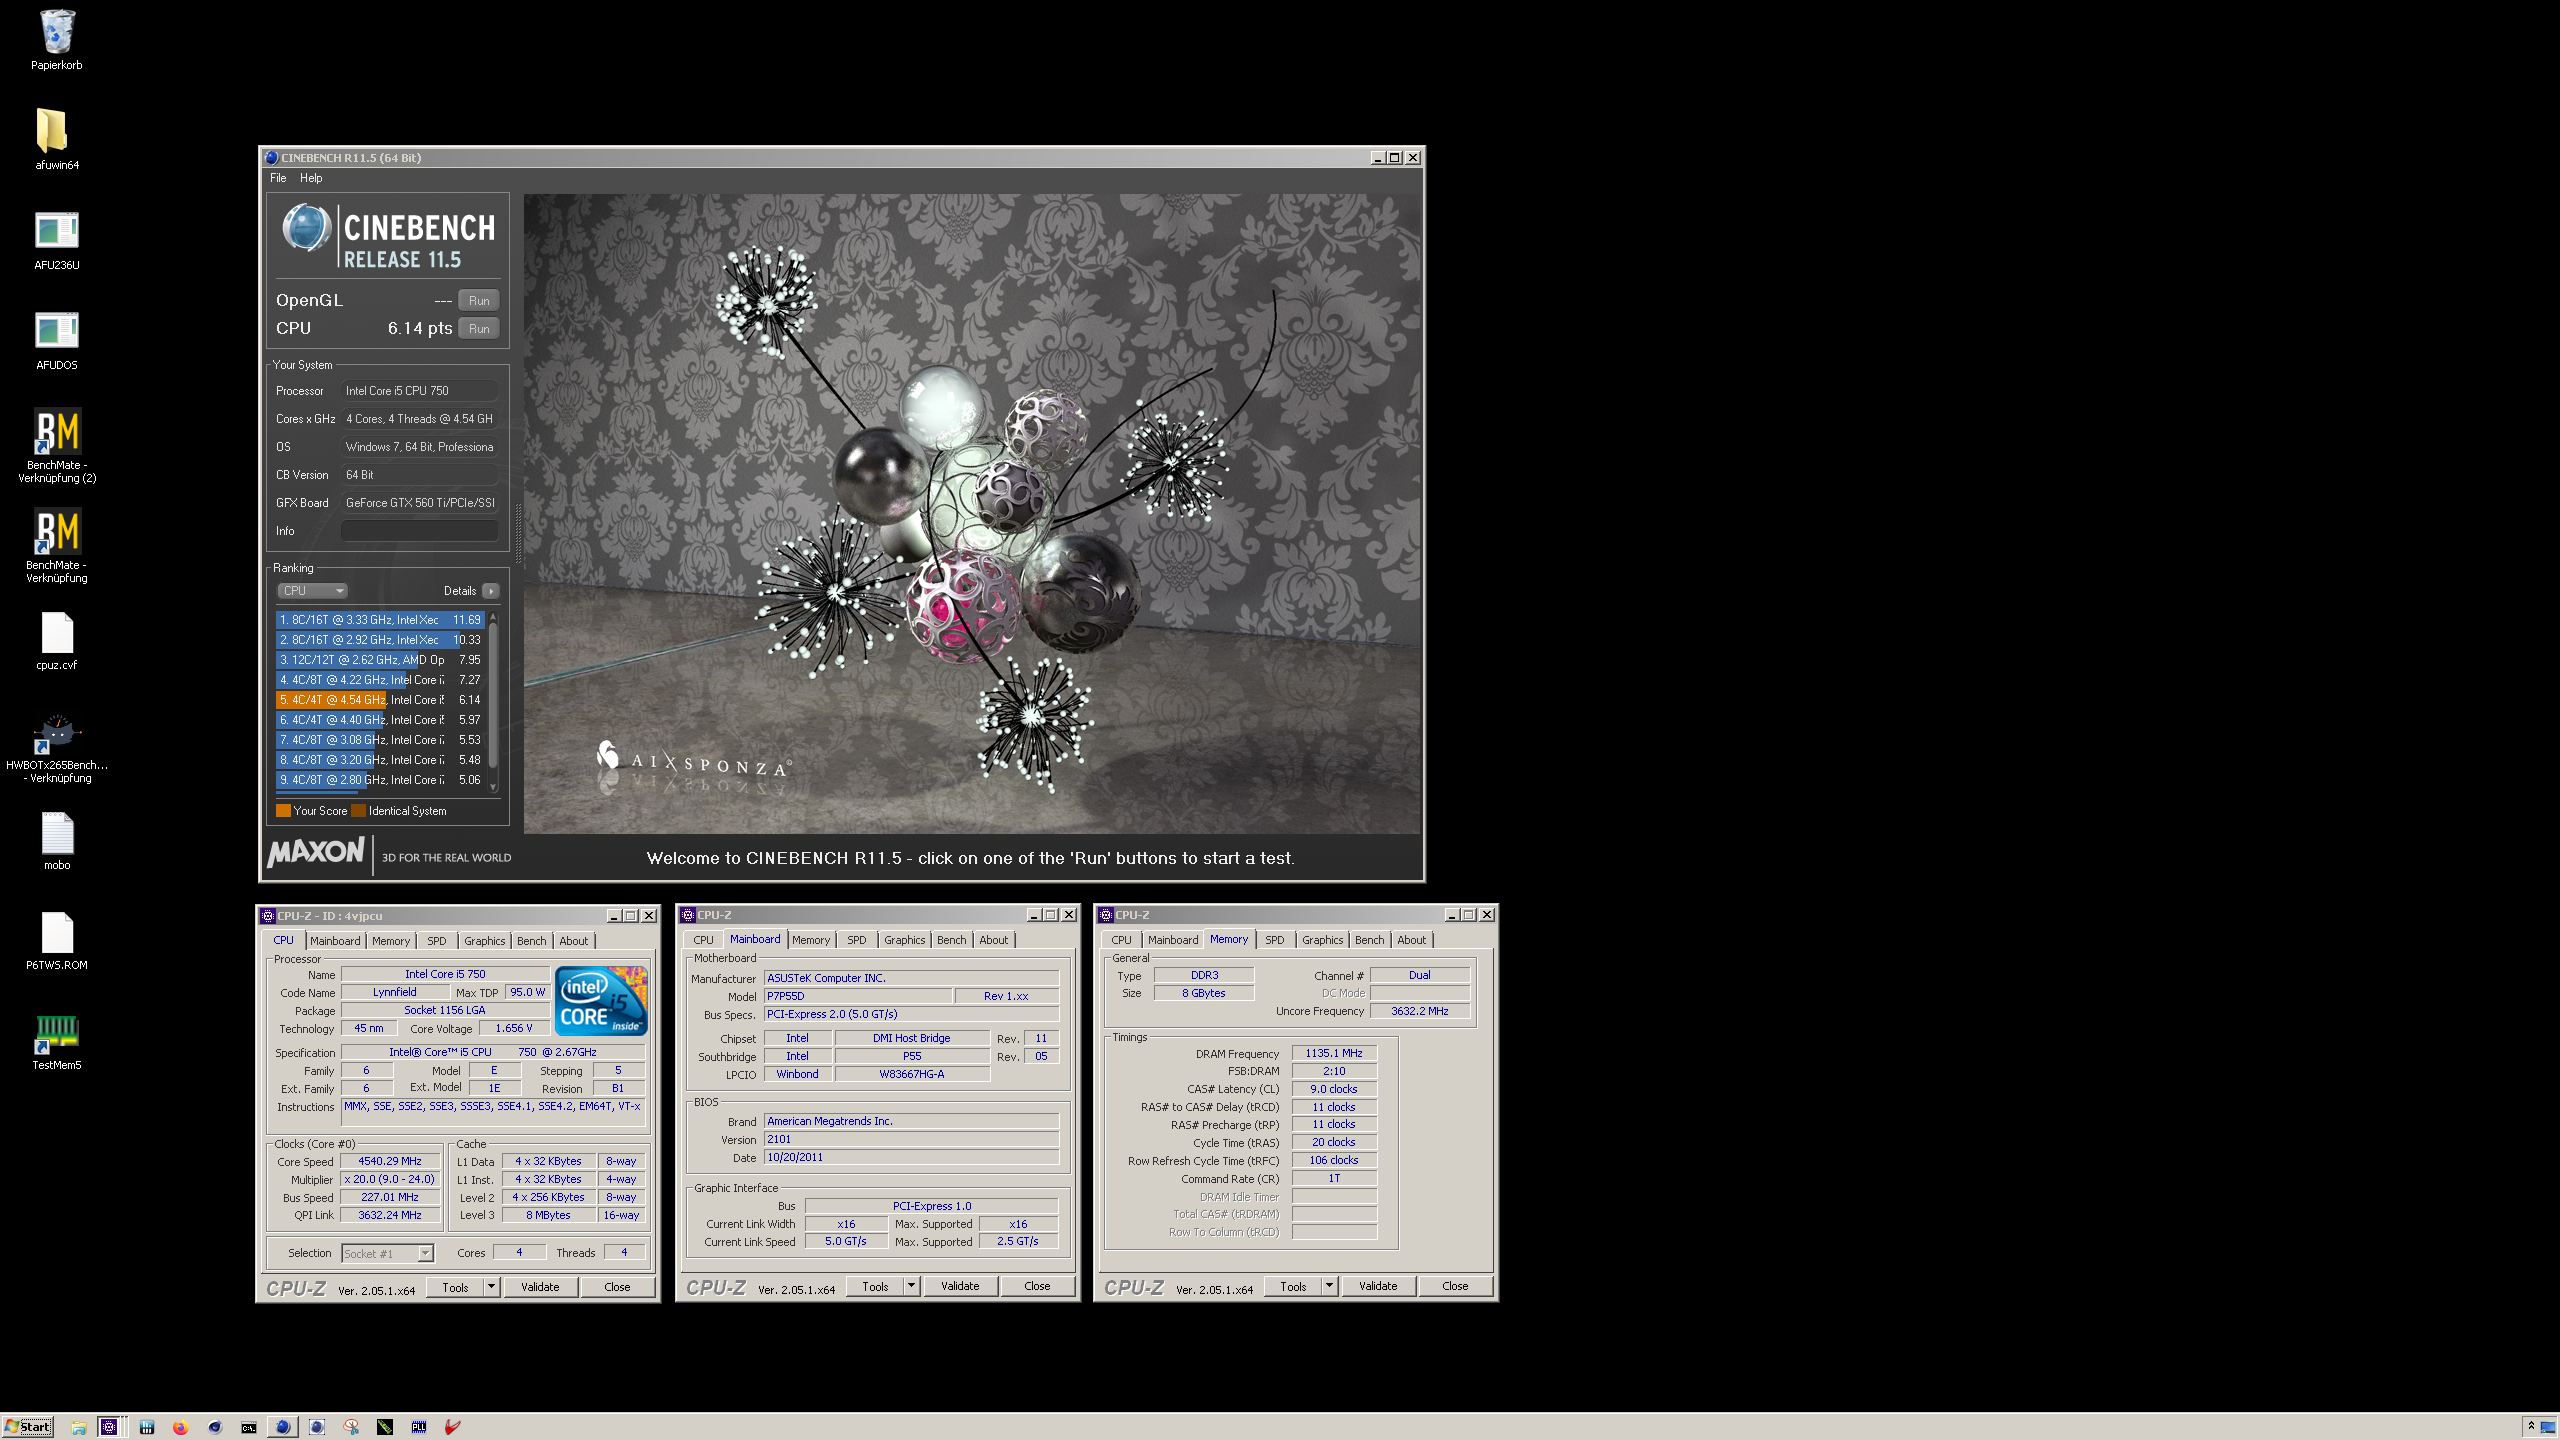Click the red checkmark taskbar icon

pyautogui.click(x=452, y=1427)
